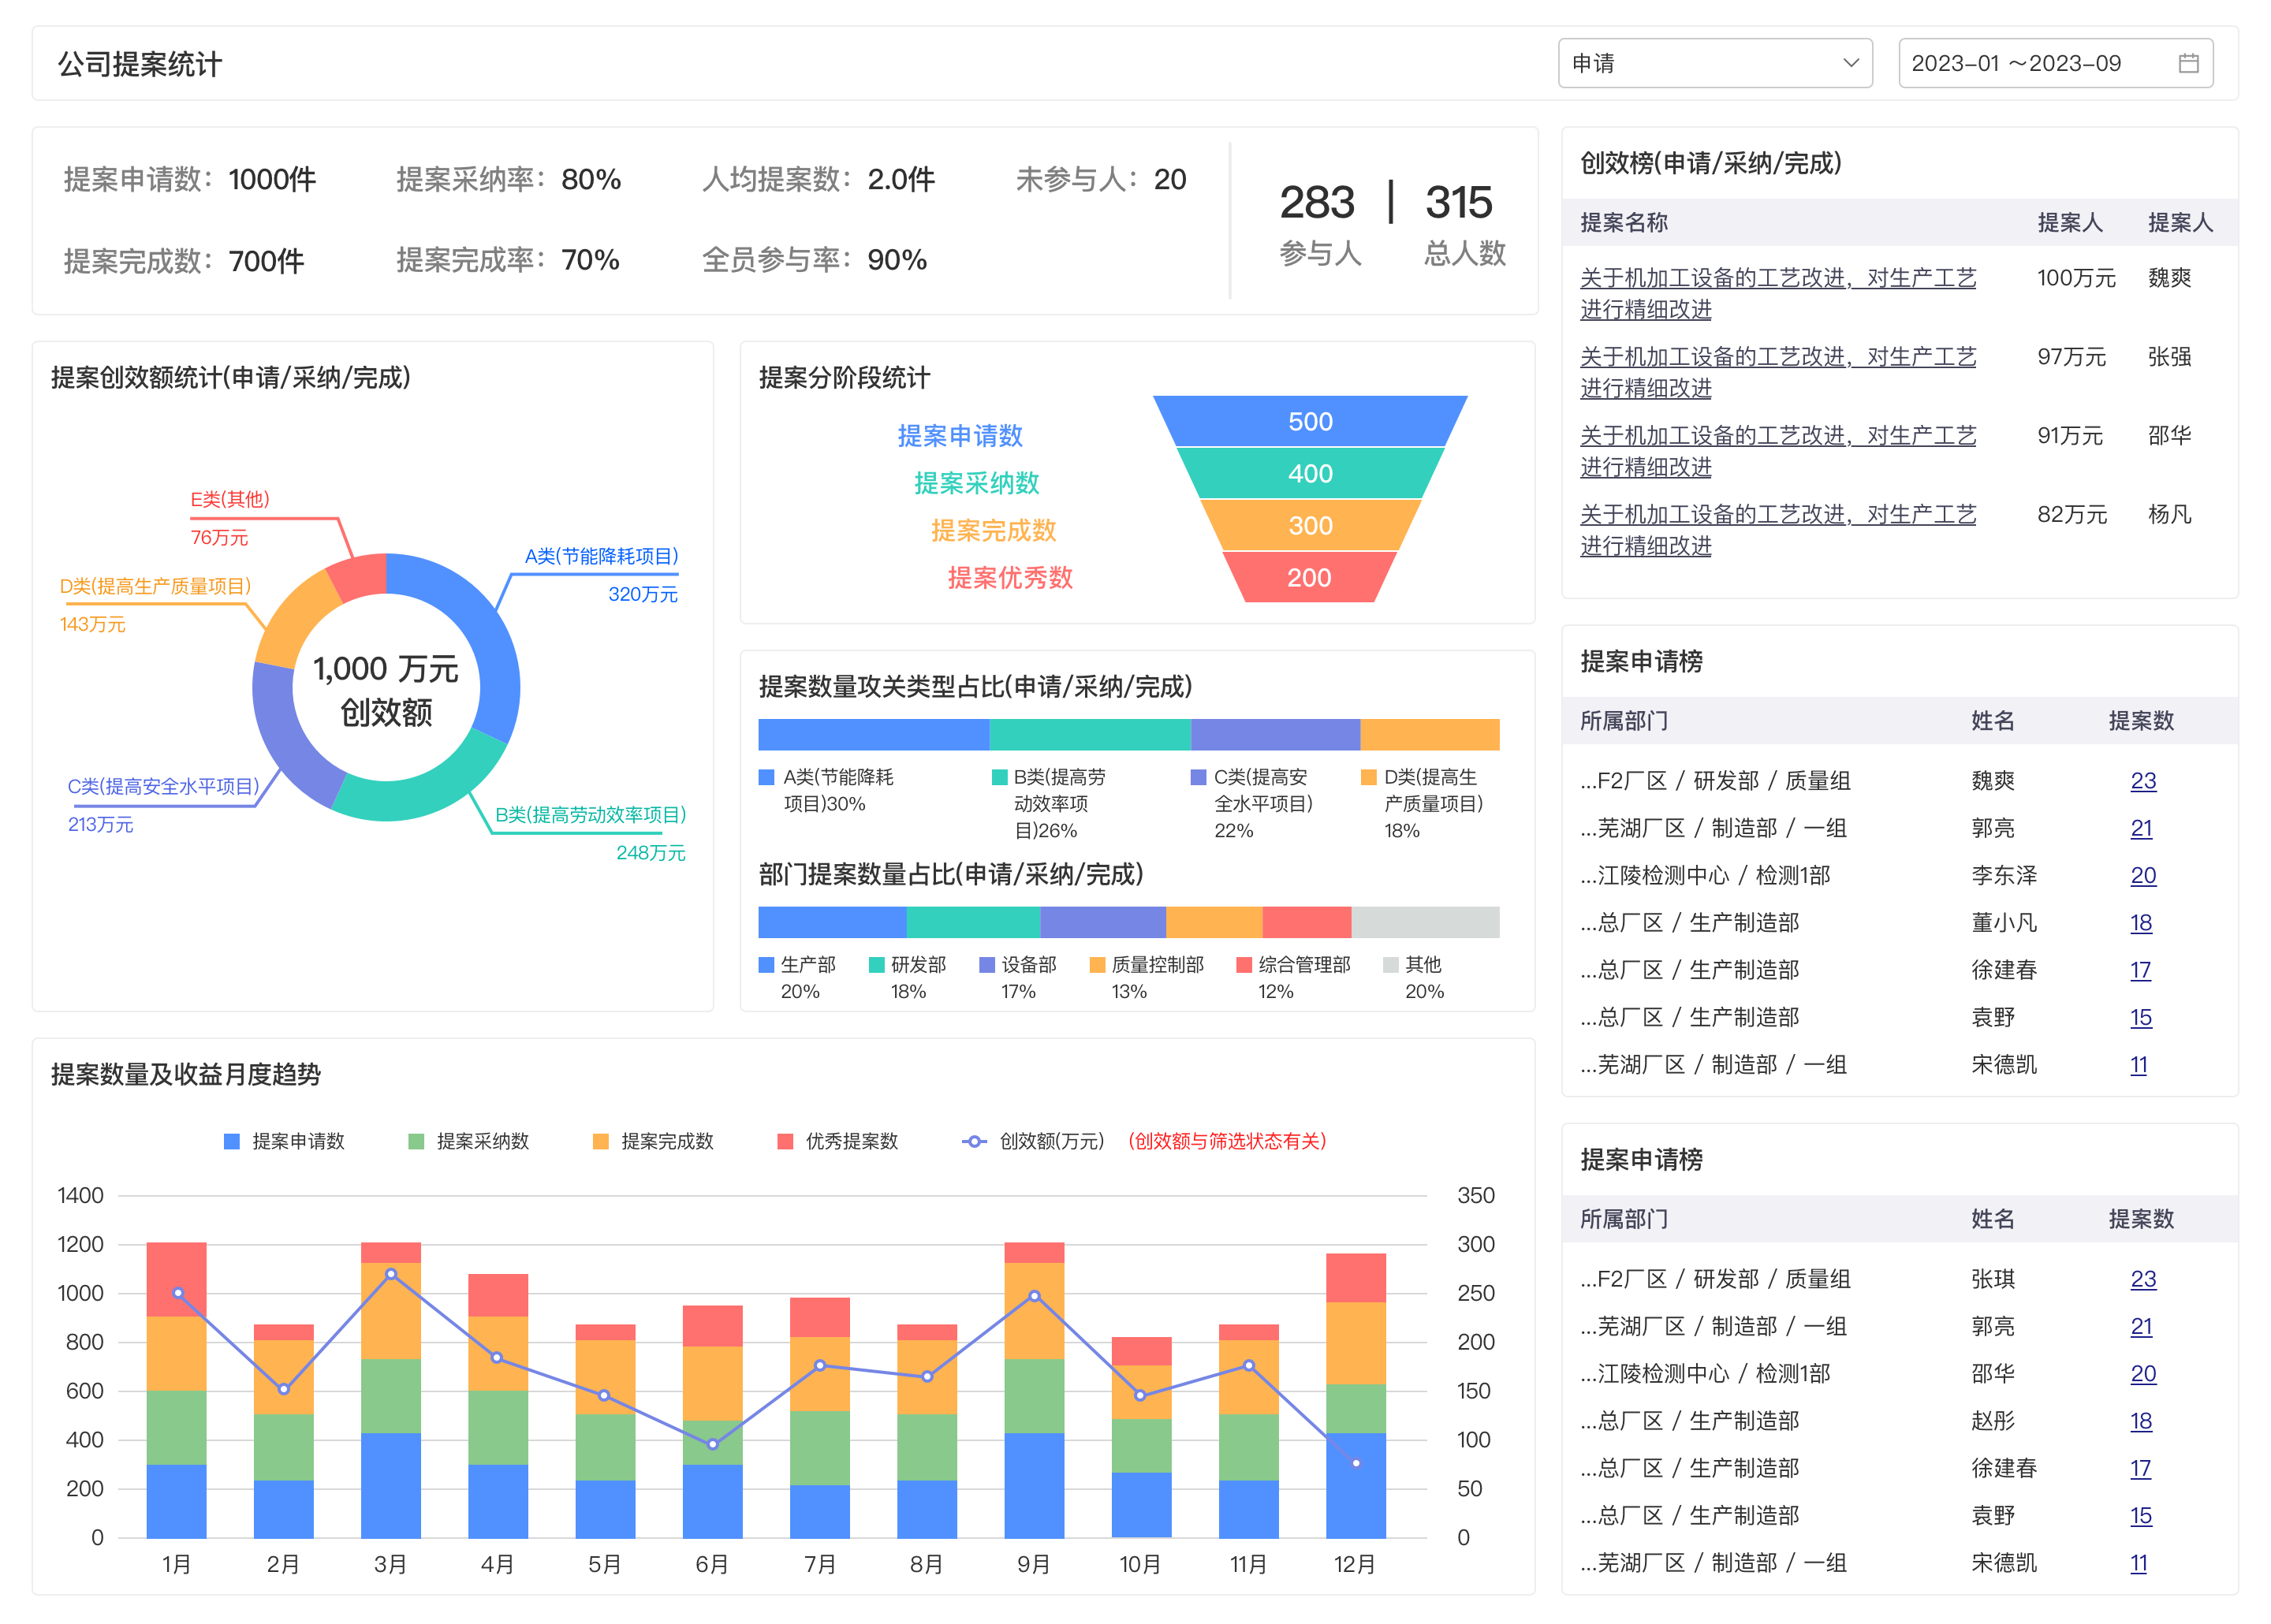The height and width of the screenshot is (1624, 2271).
Task: Click the 2023-01 ~2023-09 date range field
Action: (x=2055, y=63)
